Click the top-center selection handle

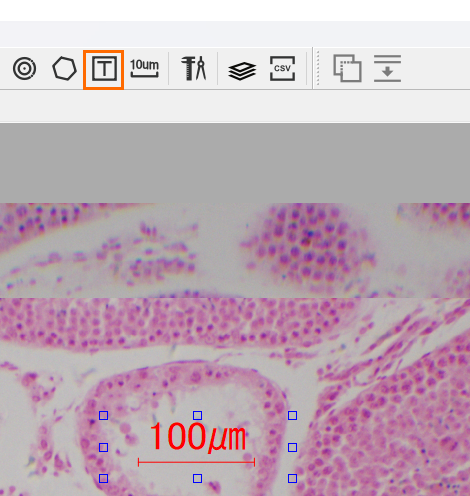pyautogui.click(x=198, y=415)
